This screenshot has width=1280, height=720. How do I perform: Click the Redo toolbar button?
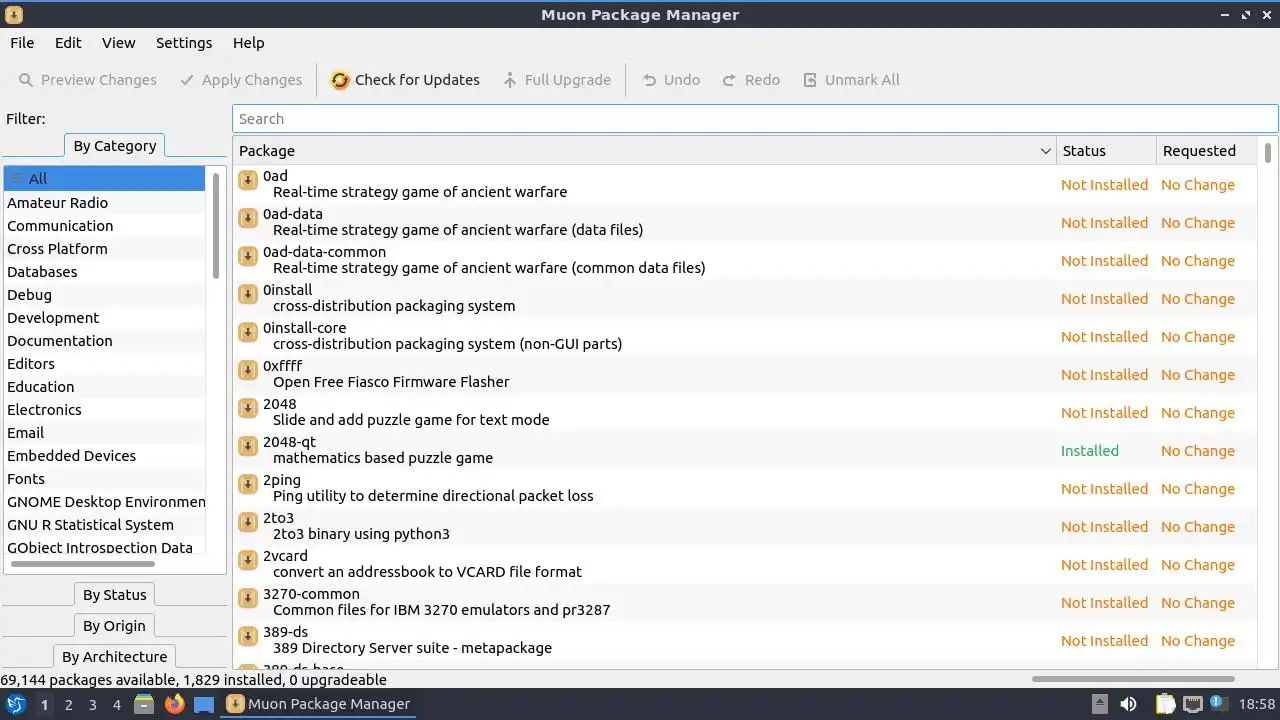pyautogui.click(x=751, y=80)
